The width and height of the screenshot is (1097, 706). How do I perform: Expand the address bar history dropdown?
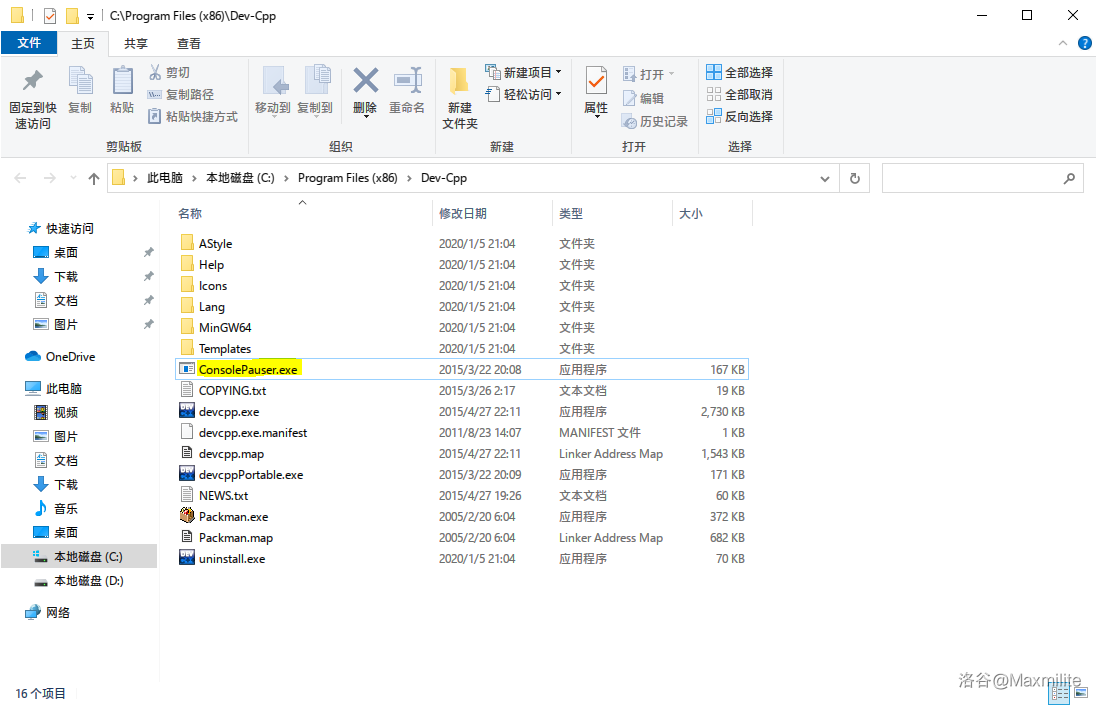click(825, 178)
